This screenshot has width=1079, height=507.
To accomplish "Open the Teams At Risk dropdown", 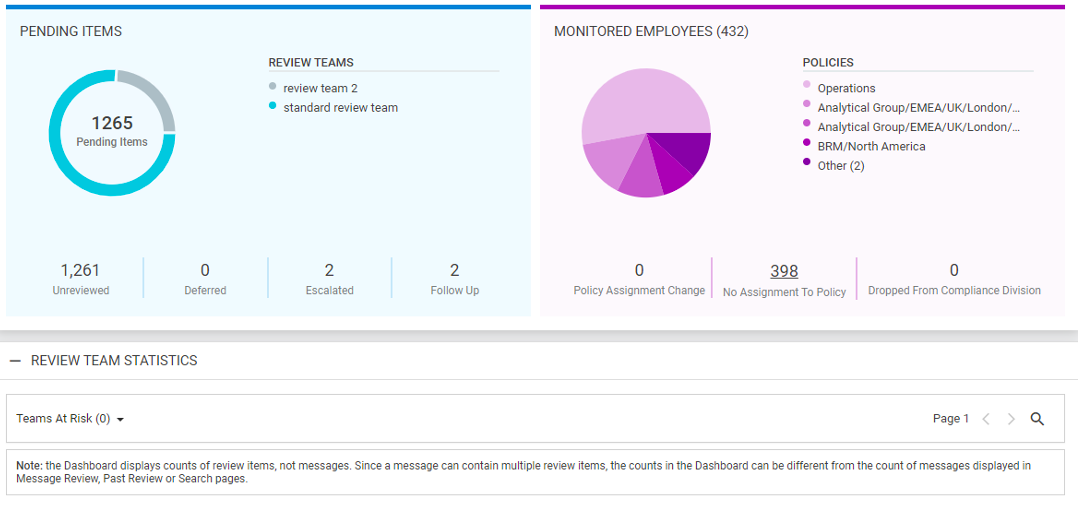I will pos(70,419).
